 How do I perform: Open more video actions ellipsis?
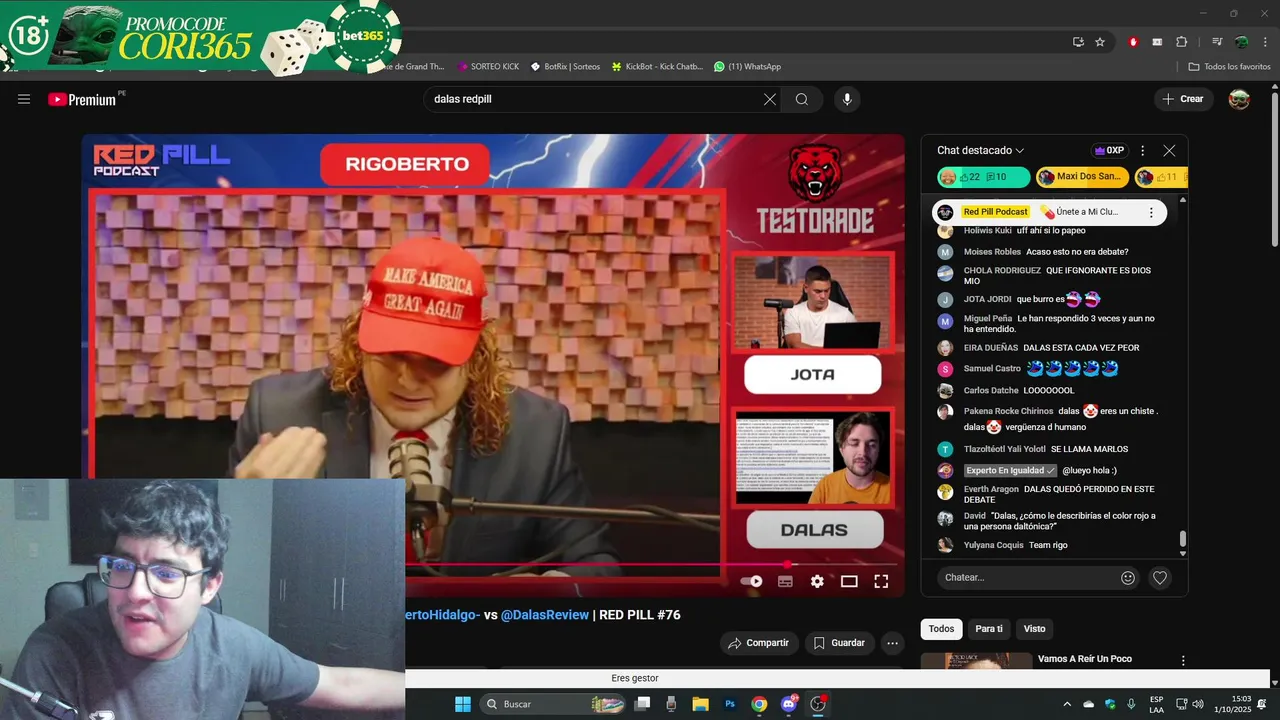point(892,643)
